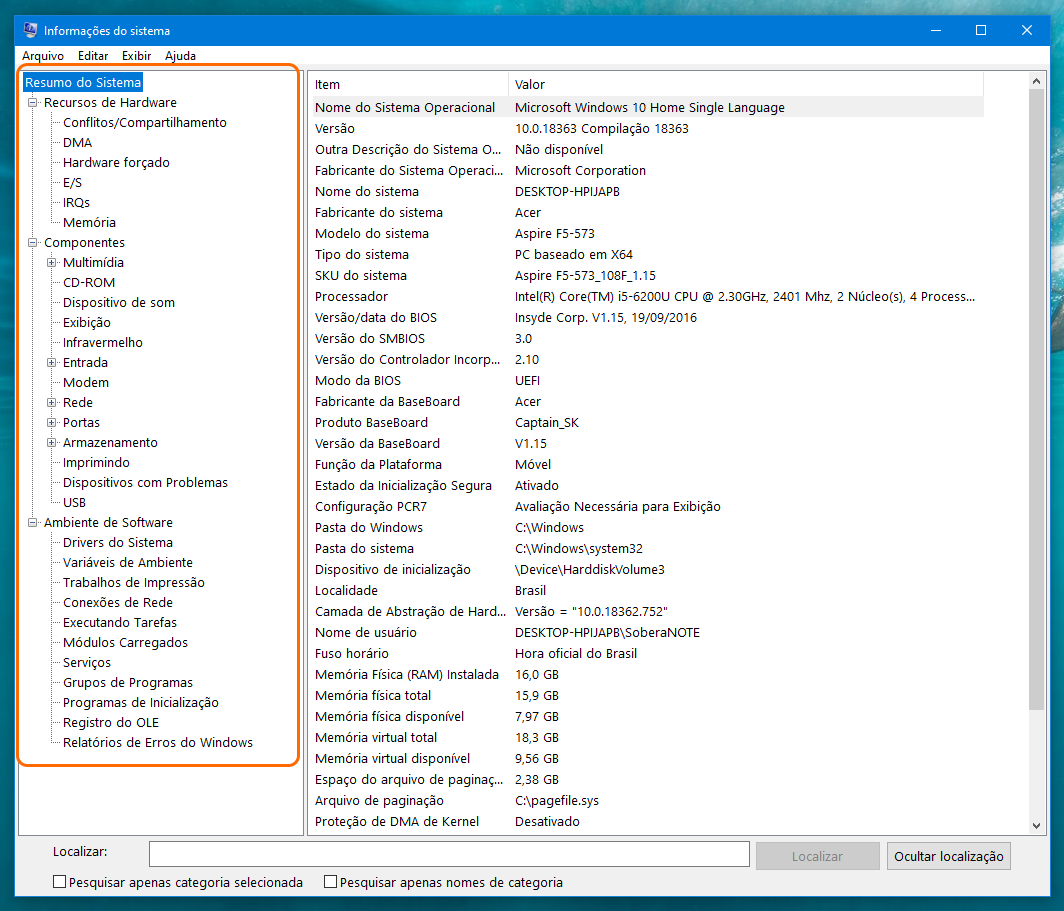Select the Modem tree item
The width and height of the screenshot is (1064, 911).
(x=86, y=383)
